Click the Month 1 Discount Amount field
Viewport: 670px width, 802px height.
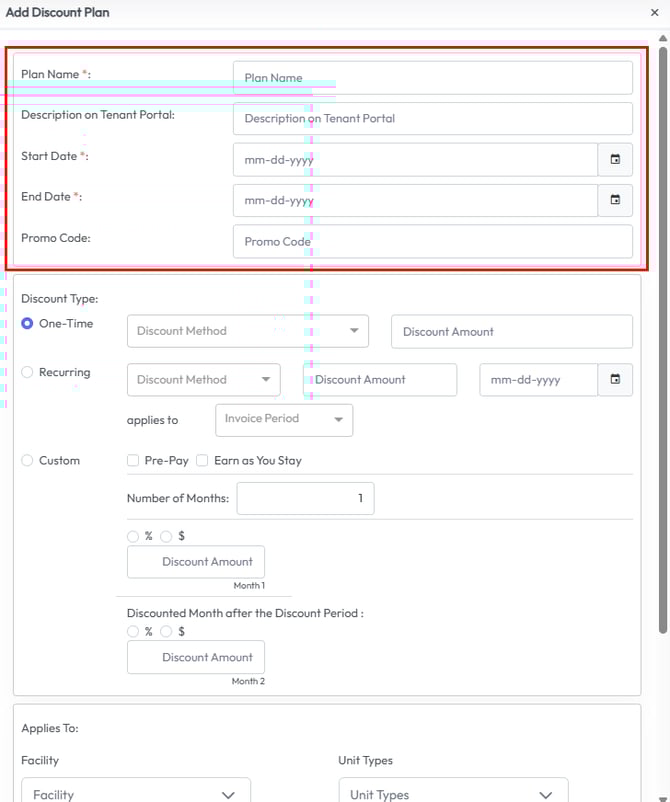(x=196, y=562)
